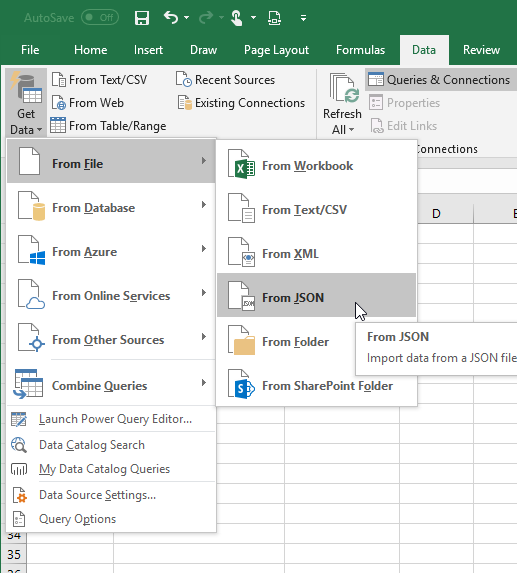The width and height of the screenshot is (517, 573).
Task: Click the From Workbook Excel icon
Action: tap(241, 164)
